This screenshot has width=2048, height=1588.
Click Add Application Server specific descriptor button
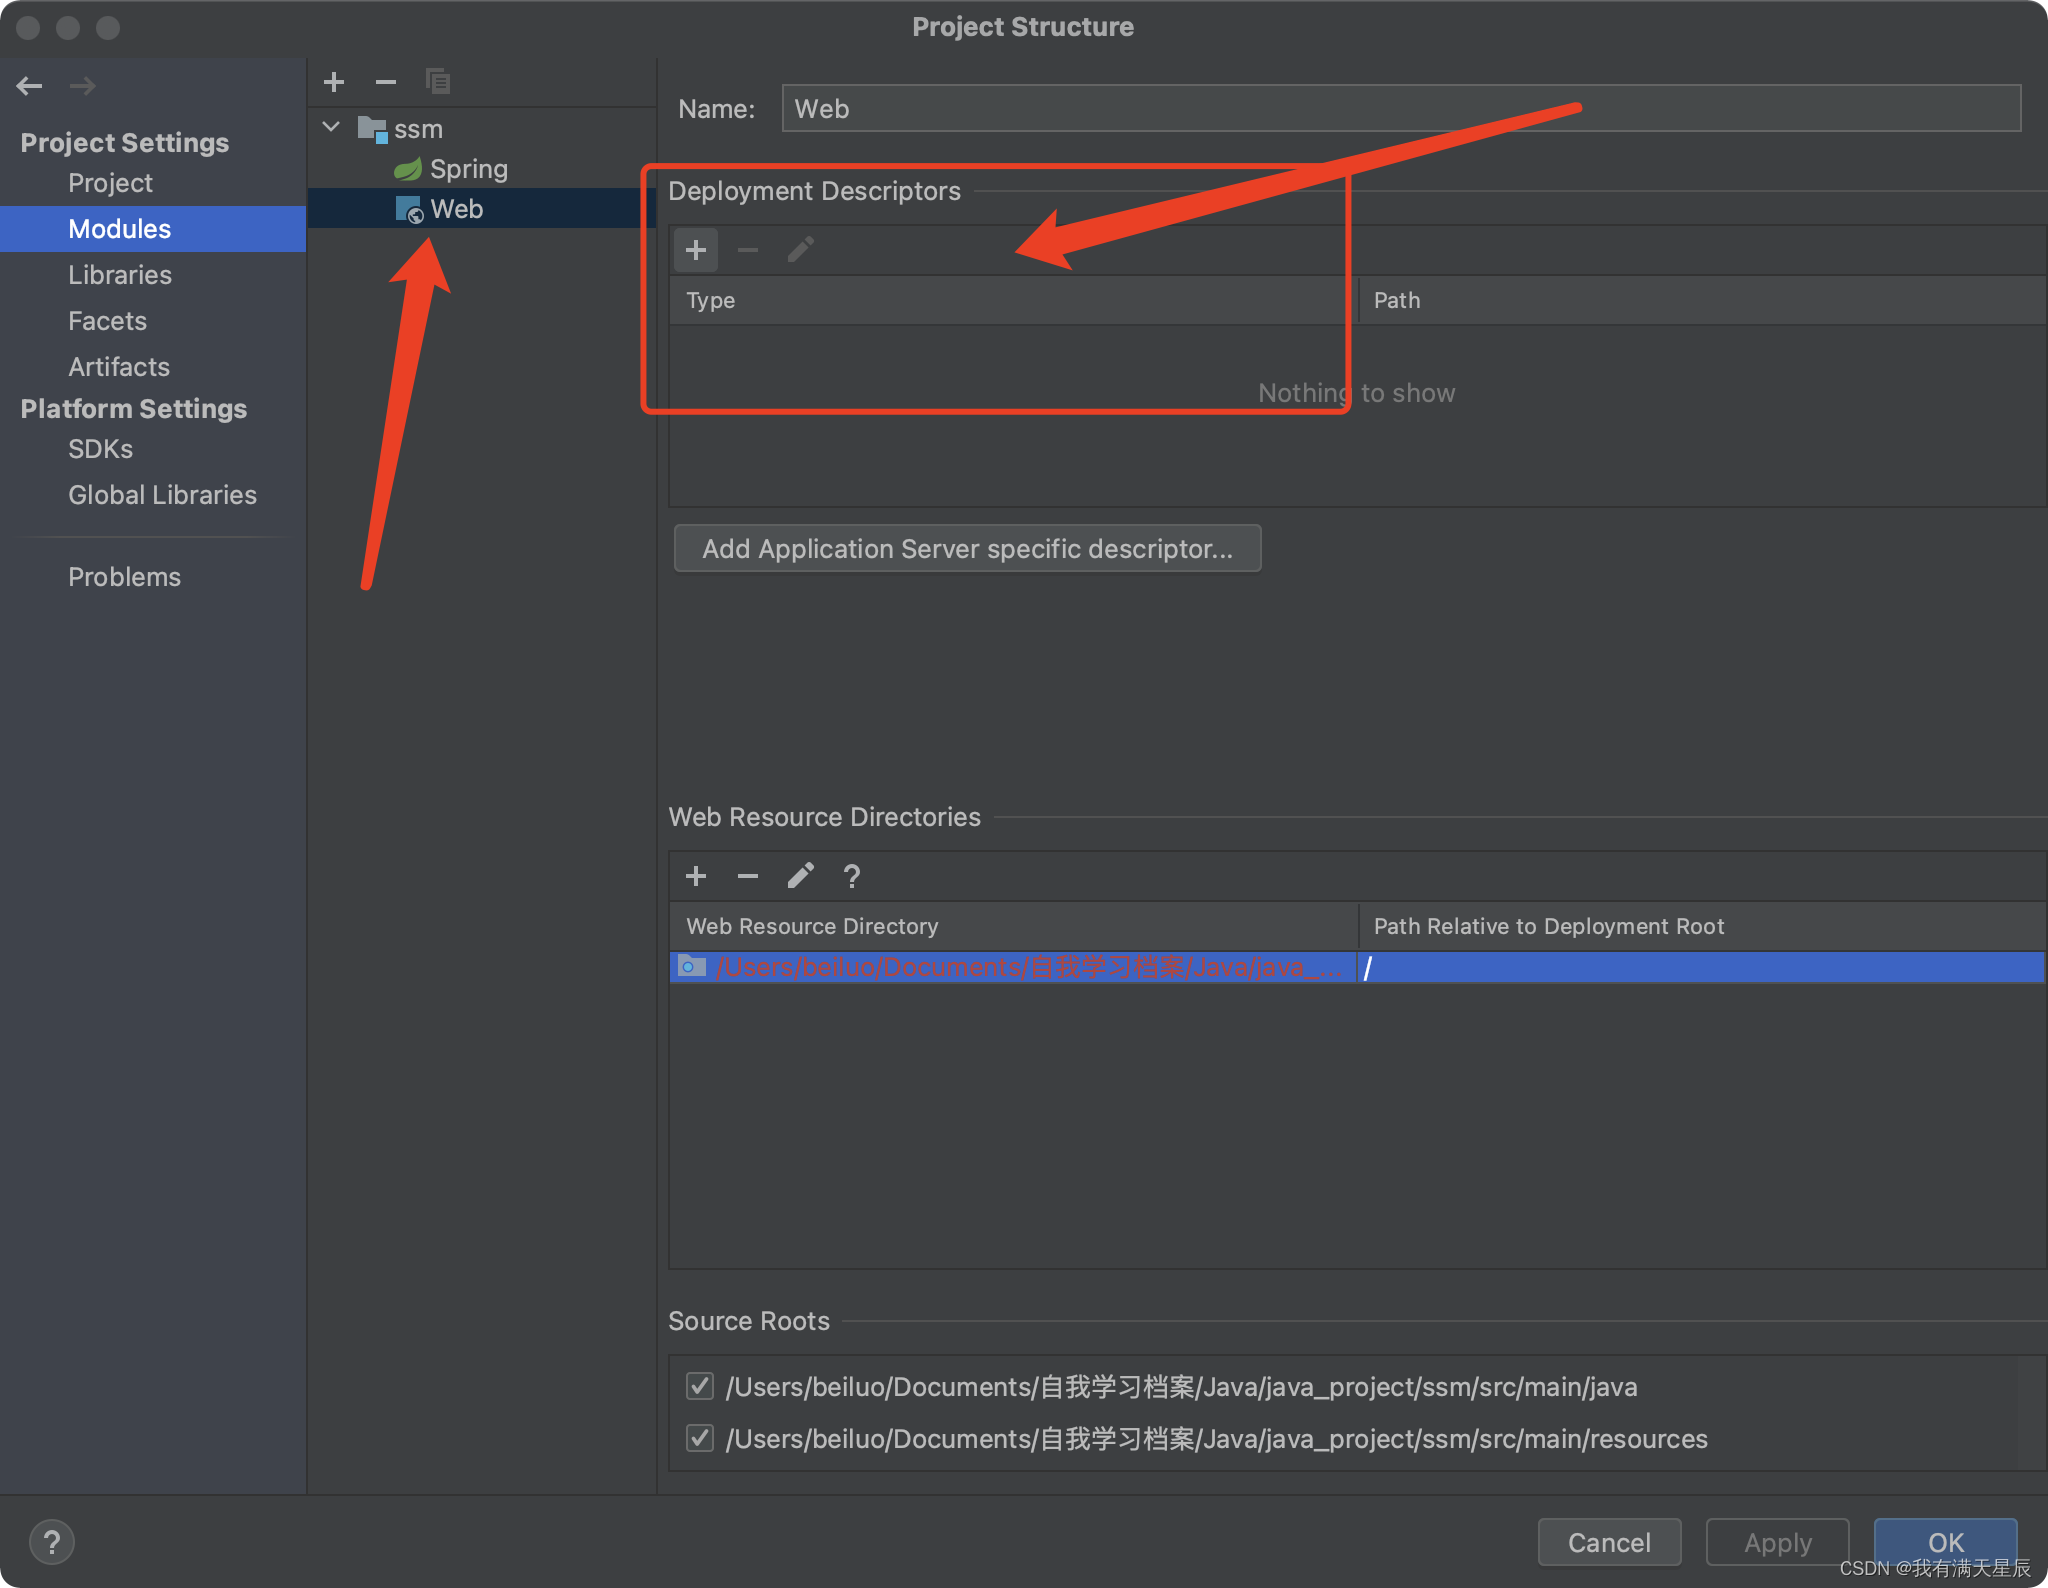pyautogui.click(x=967, y=549)
